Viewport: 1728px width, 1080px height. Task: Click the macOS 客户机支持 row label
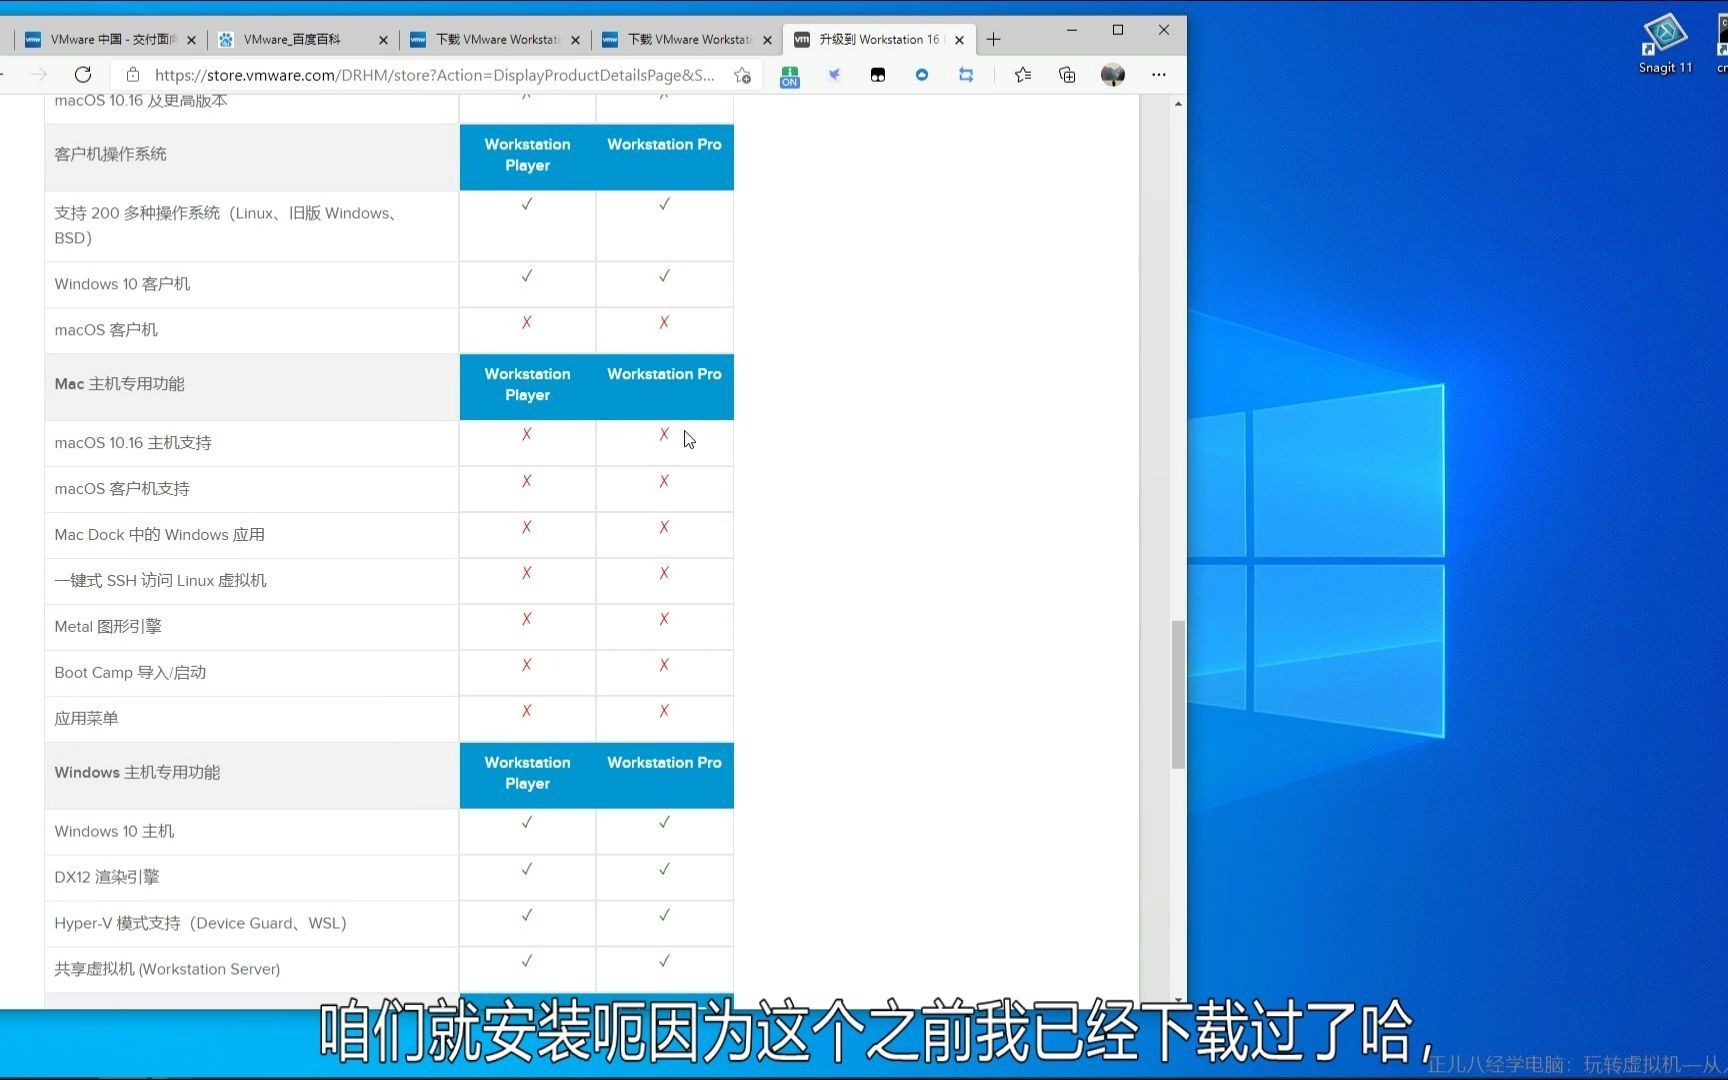[122, 489]
